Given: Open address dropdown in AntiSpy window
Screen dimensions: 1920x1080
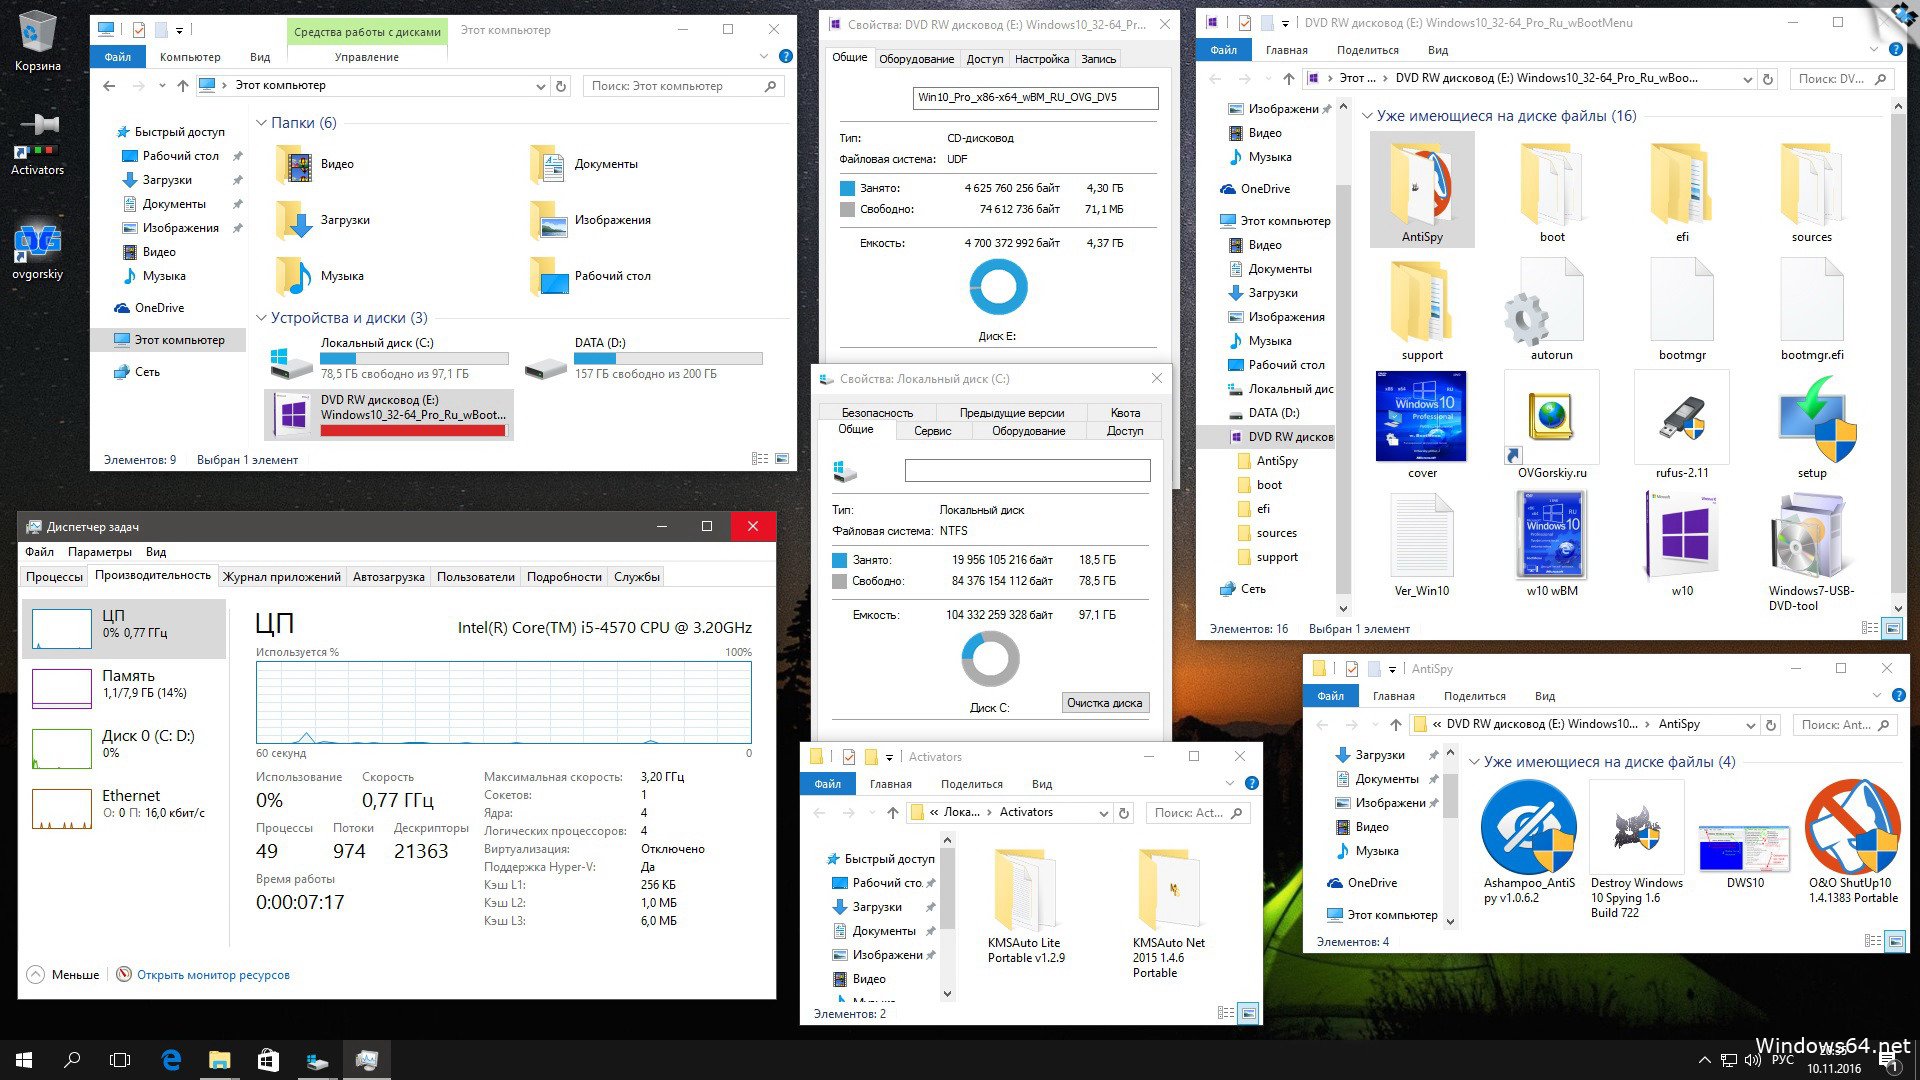Looking at the screenshot, I should click(1750, 725).
